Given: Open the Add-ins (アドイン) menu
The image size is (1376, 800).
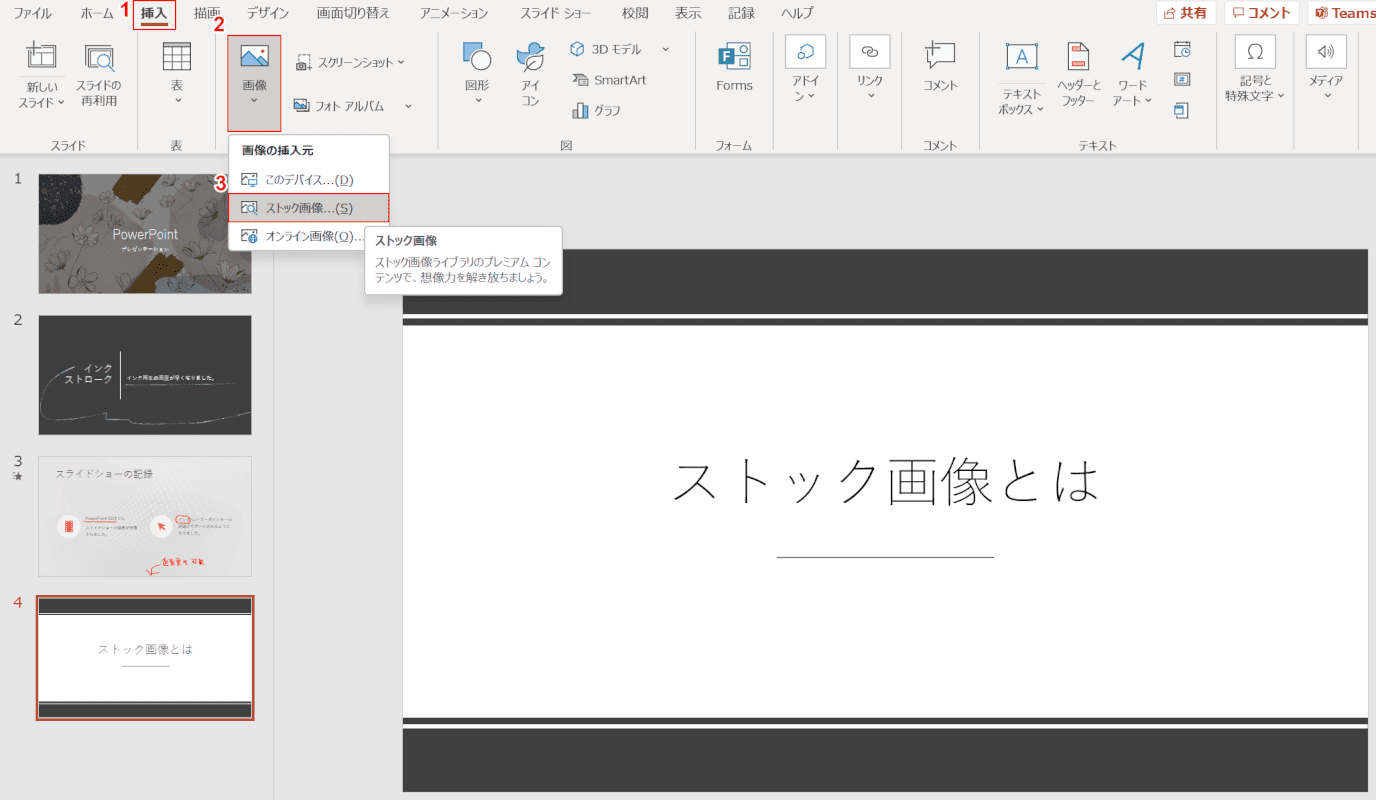Looking at the screenshot, I should pos(805,70).
